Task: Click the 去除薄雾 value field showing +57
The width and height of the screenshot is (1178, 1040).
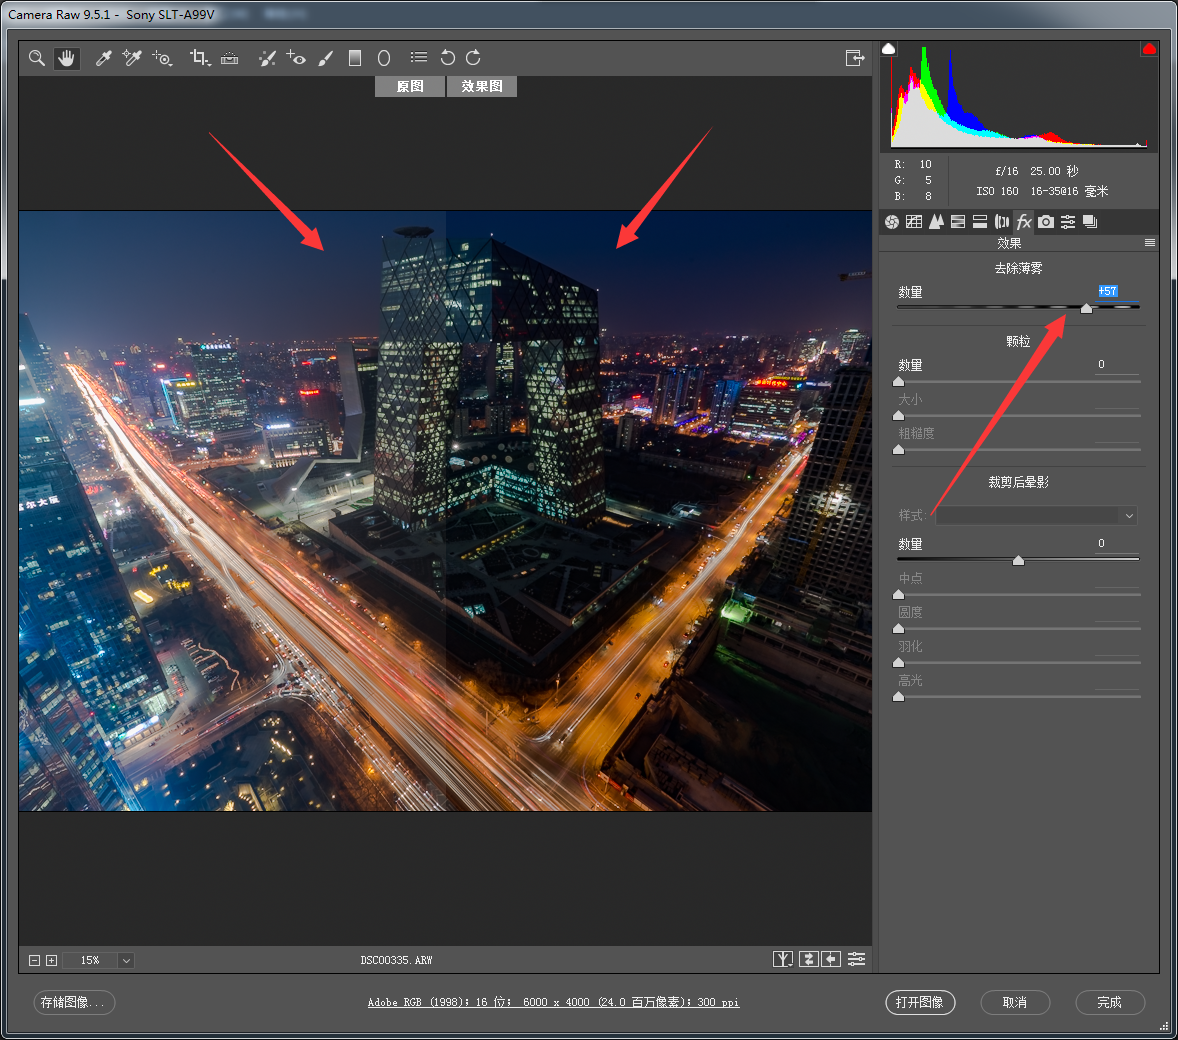Action: [x=1107, y=291]
